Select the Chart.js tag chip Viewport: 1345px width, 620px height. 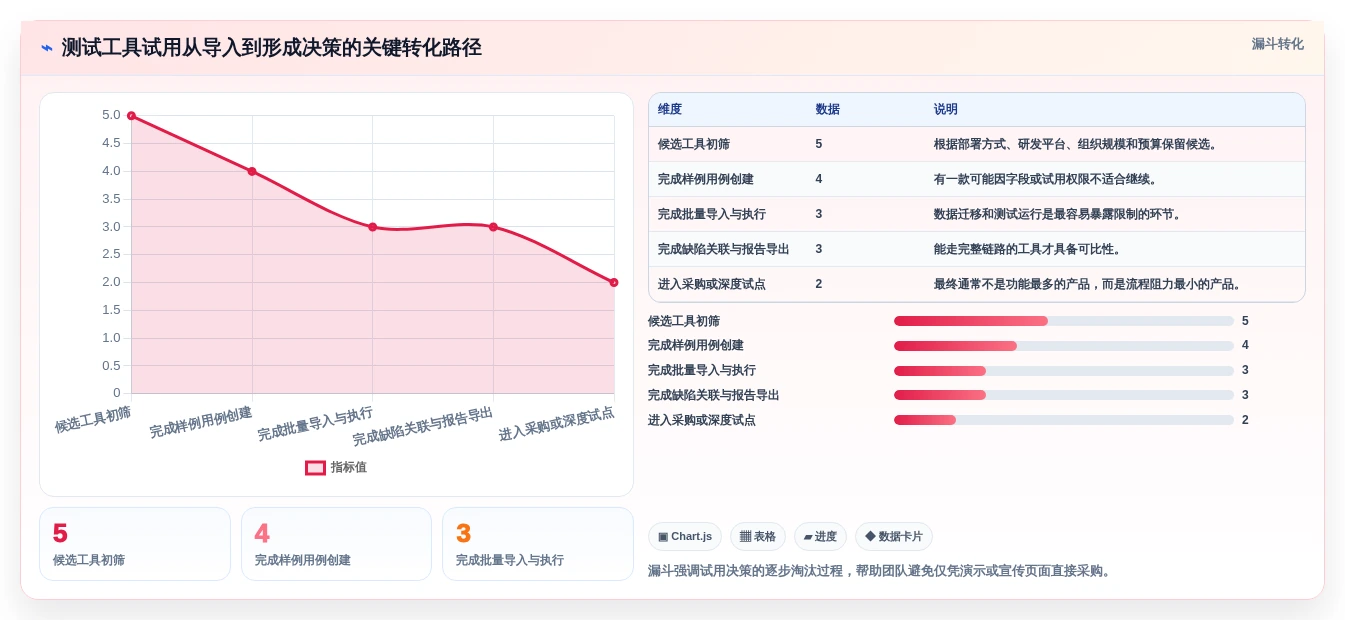point(685,537)
